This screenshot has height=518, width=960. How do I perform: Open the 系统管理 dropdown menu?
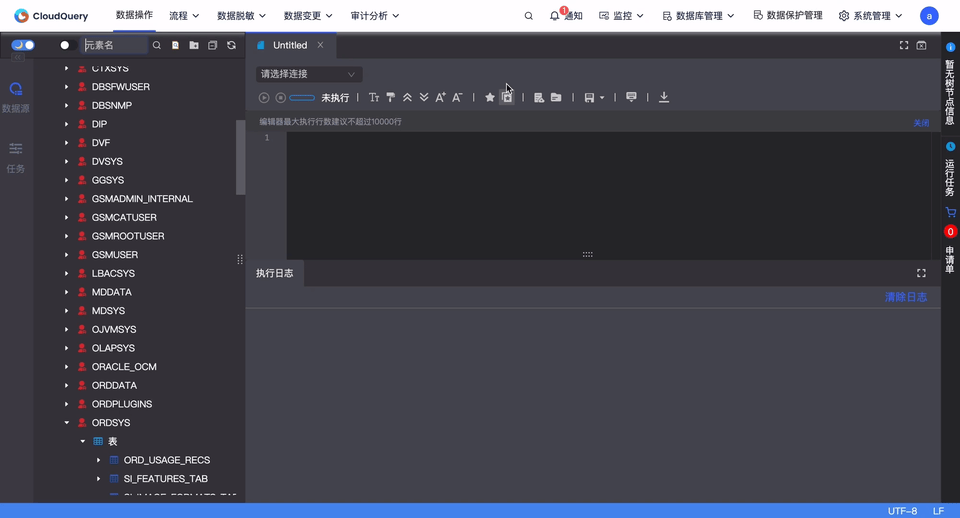click(x=871, y=16)
